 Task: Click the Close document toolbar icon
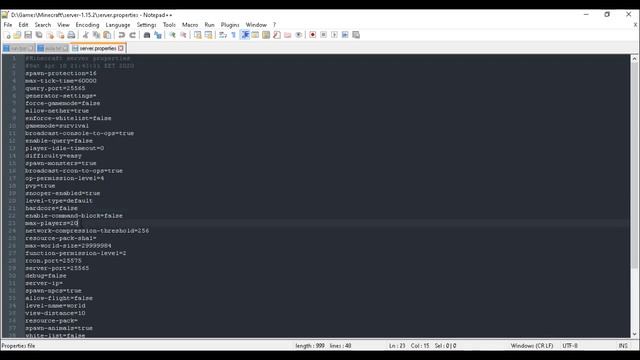coord(50,35)
